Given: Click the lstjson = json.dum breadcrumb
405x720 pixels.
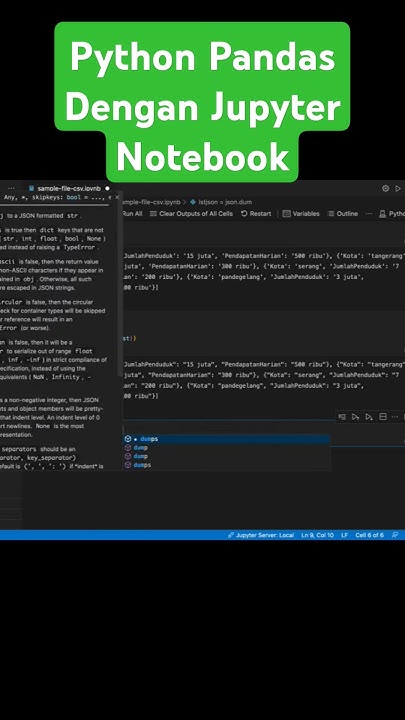Looking at the screenshot, I should point(221,202).
